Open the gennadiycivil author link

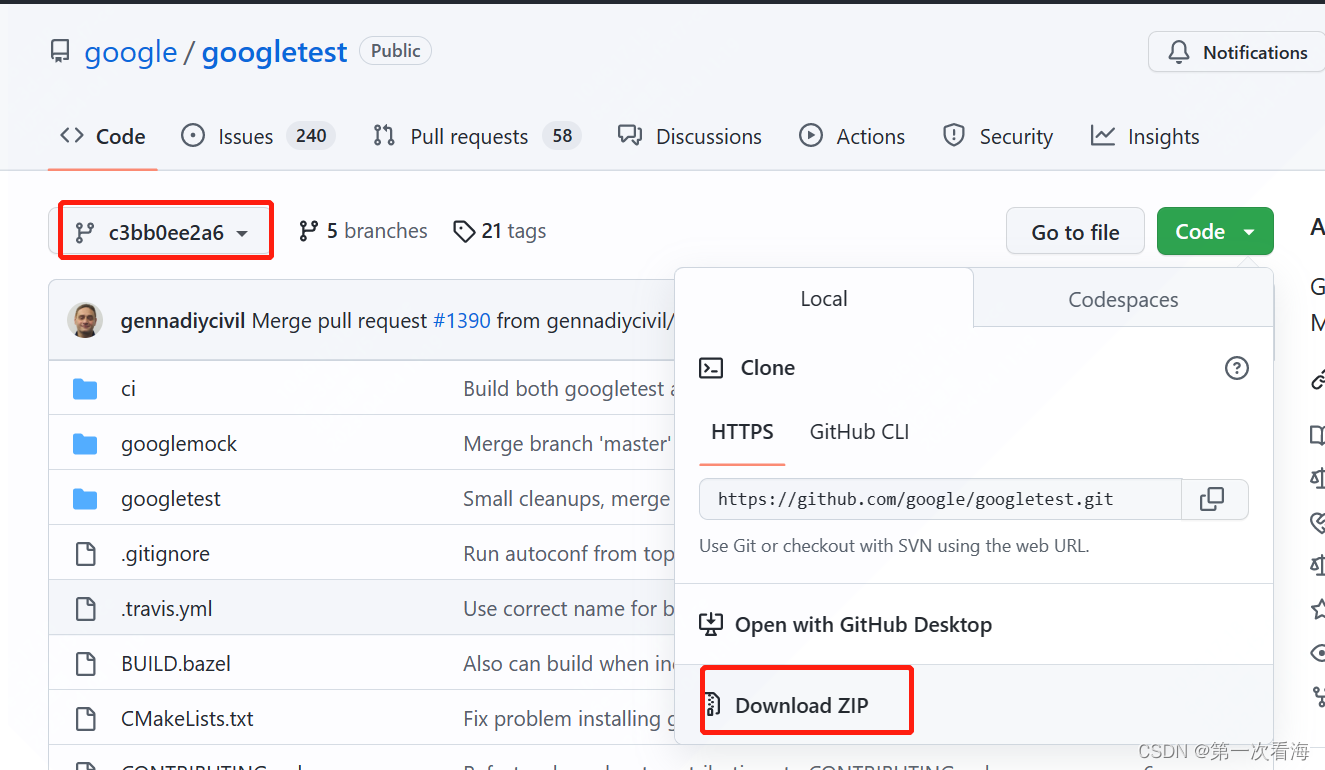(x=183, y=321)
